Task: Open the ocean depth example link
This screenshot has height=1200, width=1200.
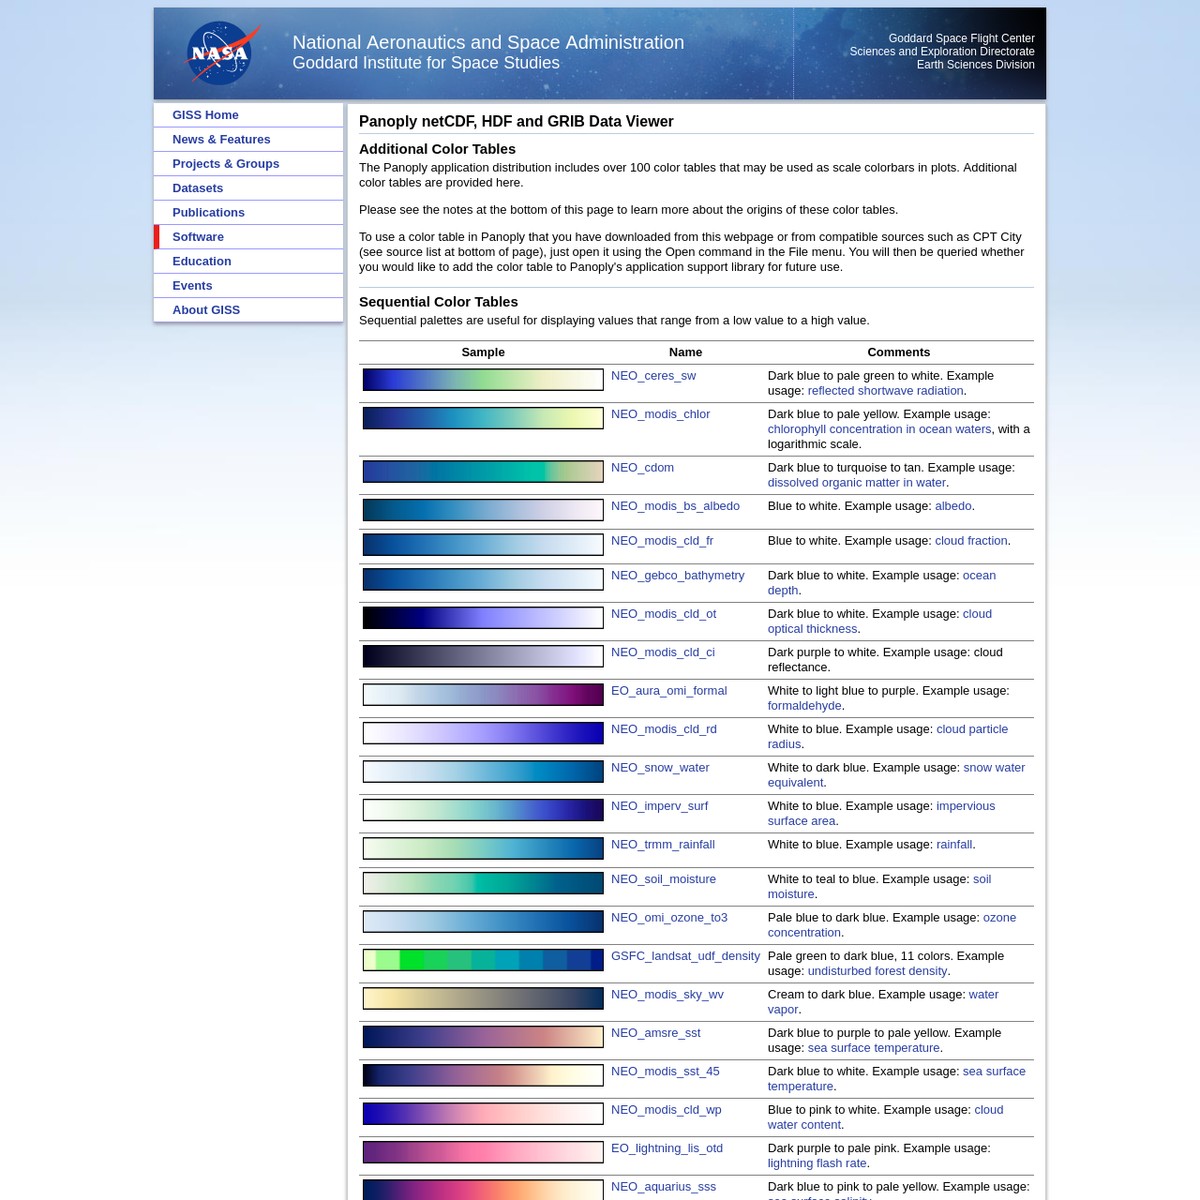Action: (882, 583)
